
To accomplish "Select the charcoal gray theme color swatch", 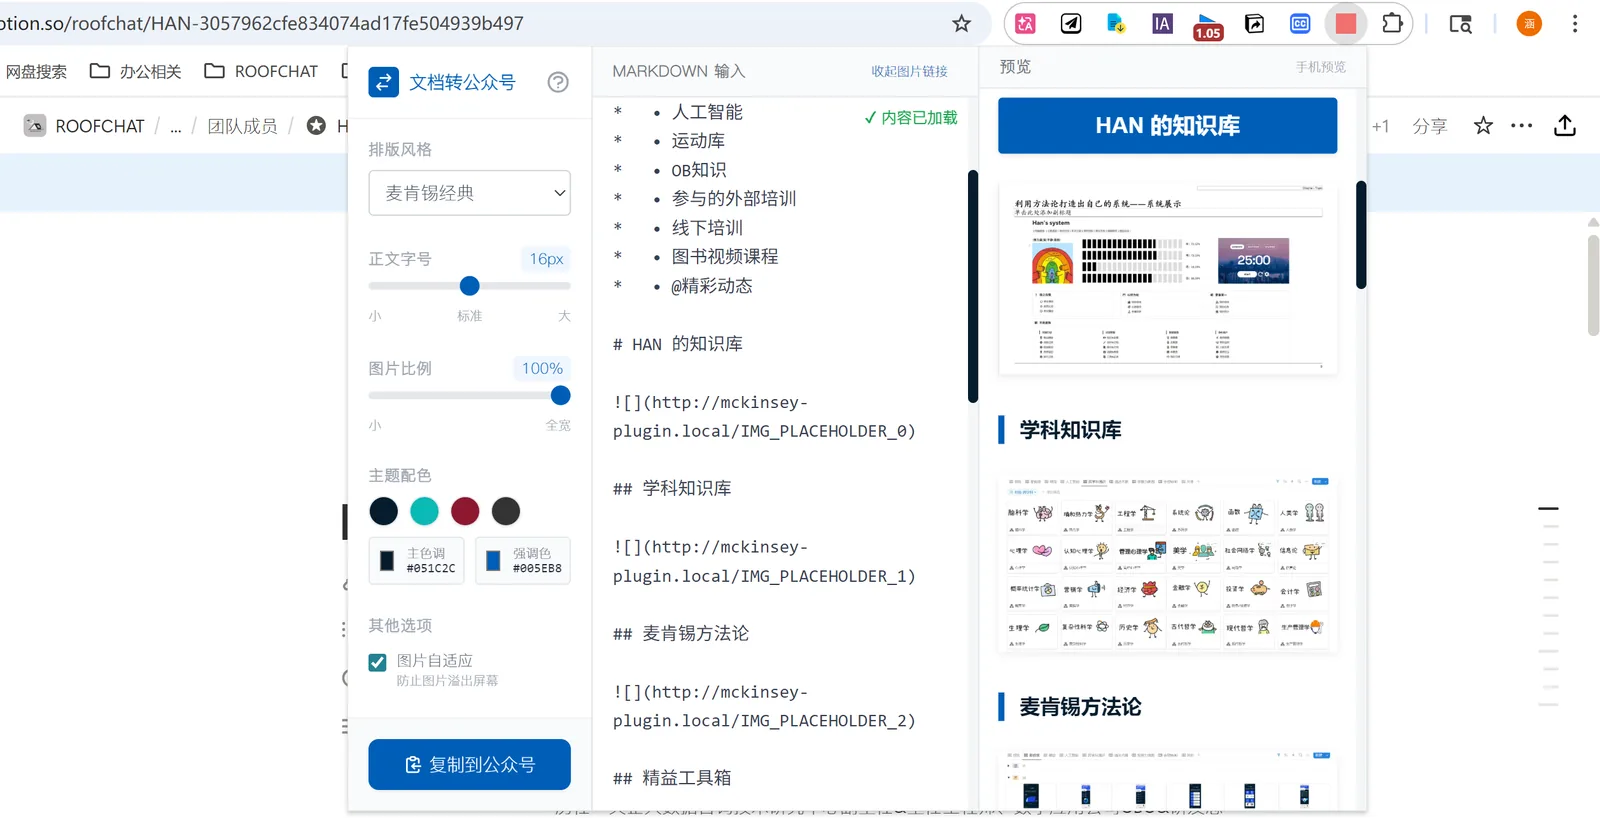I will [x=506, y=511].
